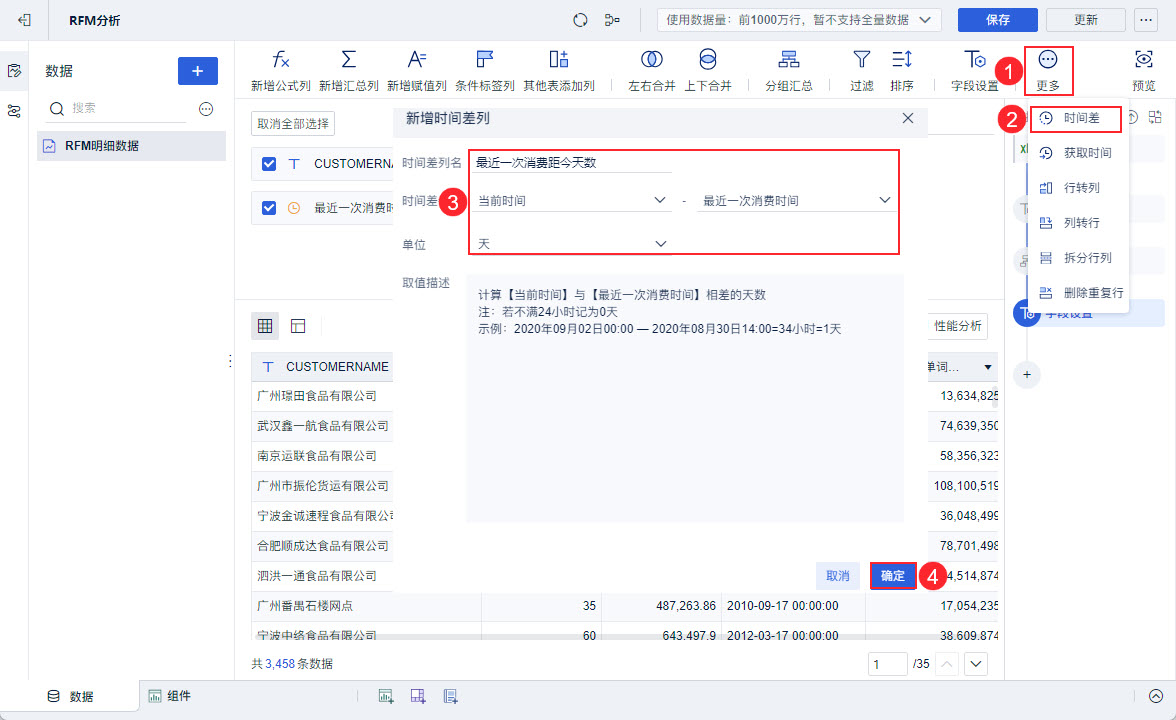Open the 最近一次消费时间 dropdown in dialog
Viewport: 1176px width, 720px height.
coord(796,200)
